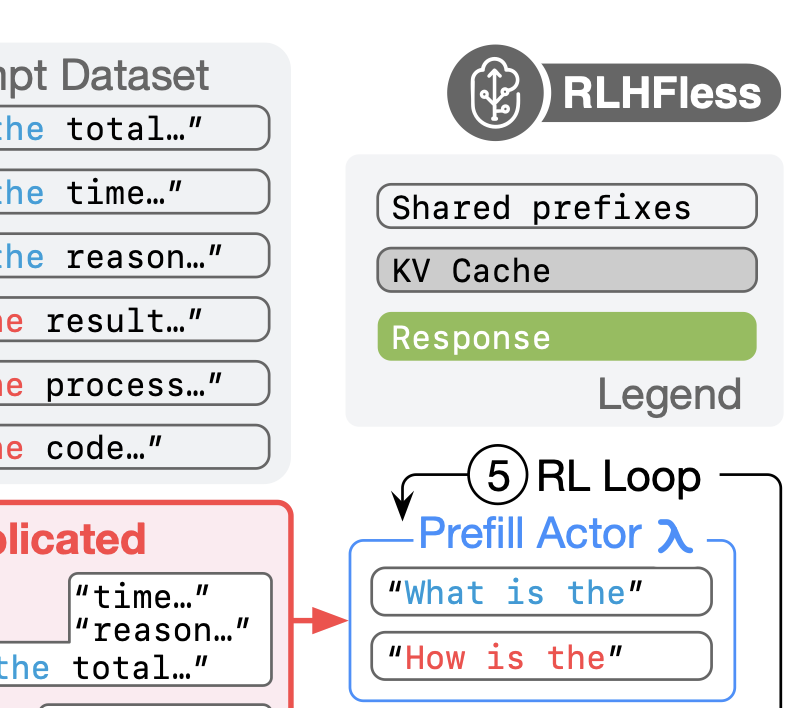Select the "the reason…" prompt row
Viewport: 804px width, 708px height.
click(133, 256)
